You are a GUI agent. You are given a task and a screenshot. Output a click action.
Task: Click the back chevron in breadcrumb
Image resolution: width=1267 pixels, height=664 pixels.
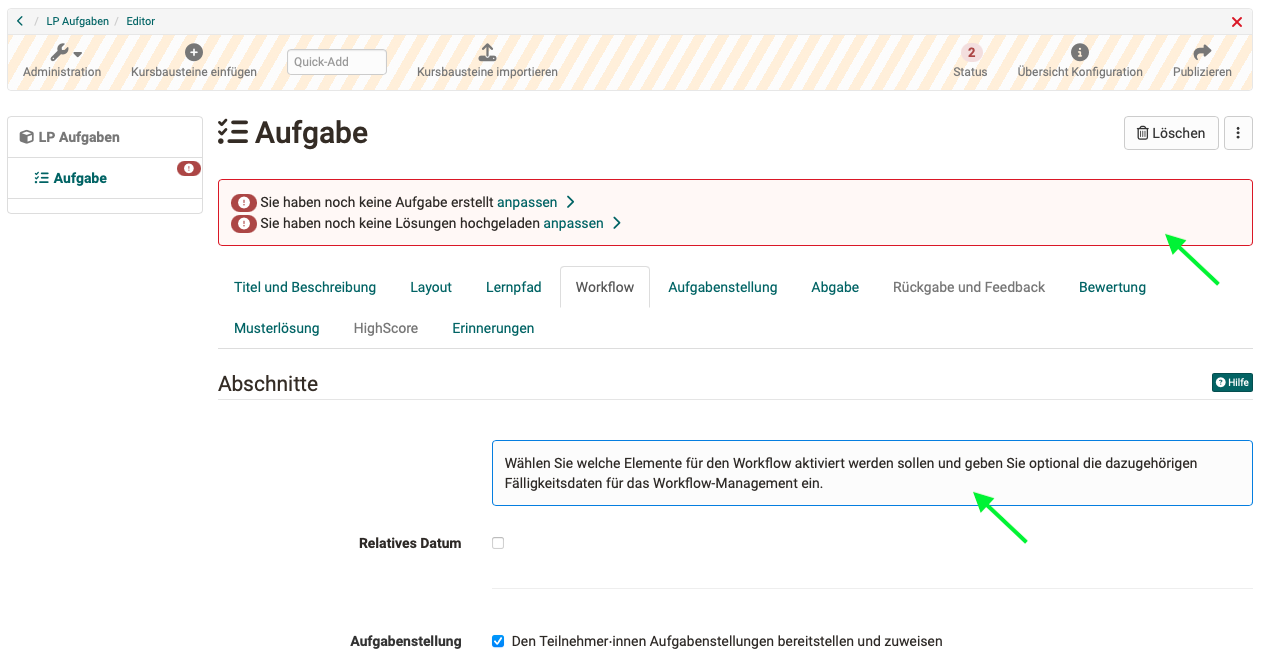(x=20, y=21)
